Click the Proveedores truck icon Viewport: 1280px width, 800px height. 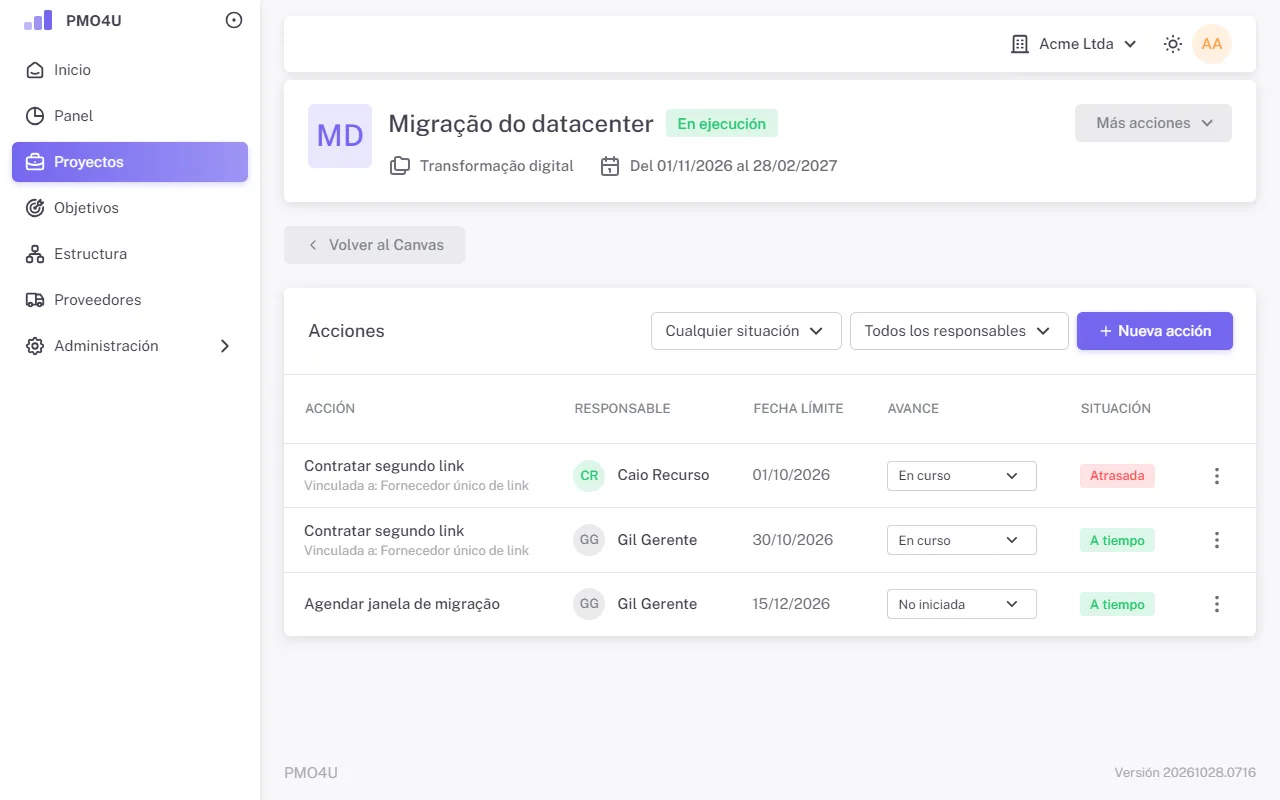tap(35, 300)
